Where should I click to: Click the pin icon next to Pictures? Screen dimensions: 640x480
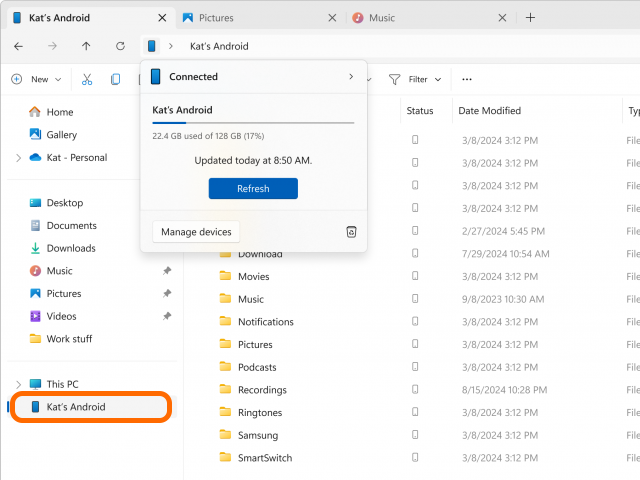pyautogui.click(x=167, y=293)
